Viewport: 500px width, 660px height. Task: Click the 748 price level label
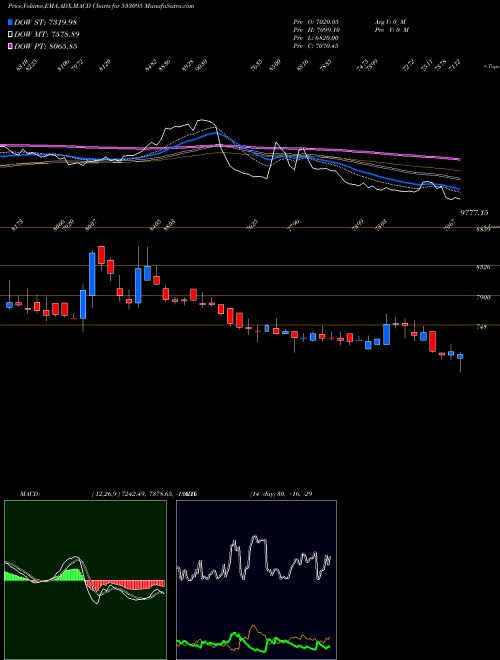481,326
